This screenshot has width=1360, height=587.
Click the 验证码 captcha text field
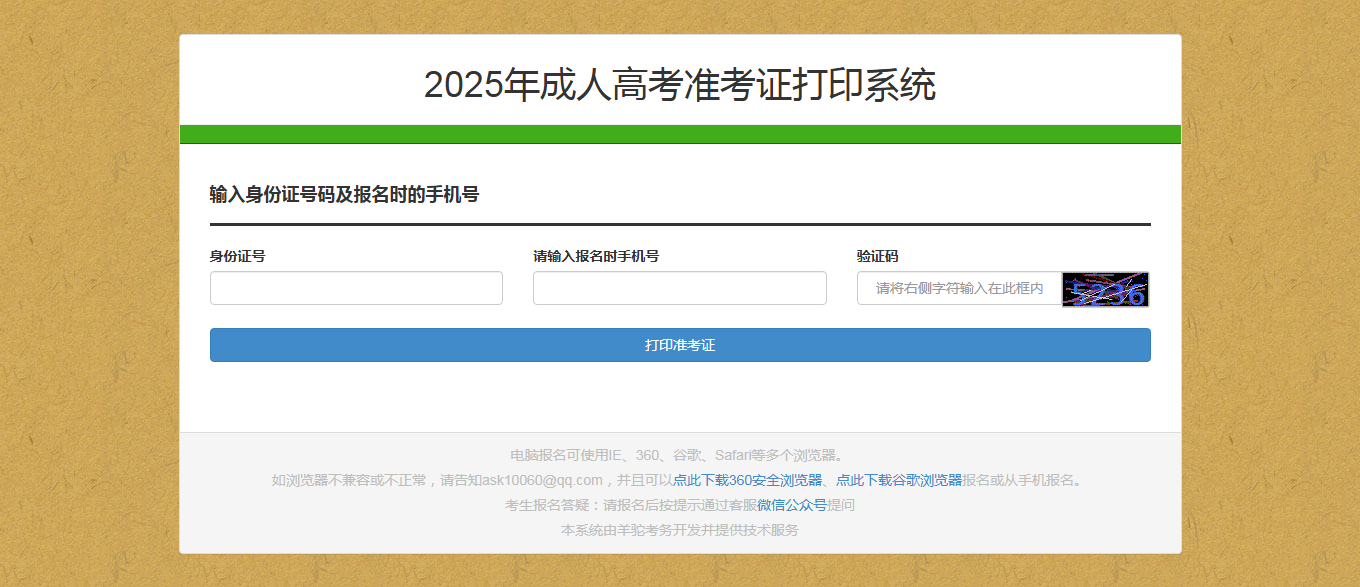(959, 288)
